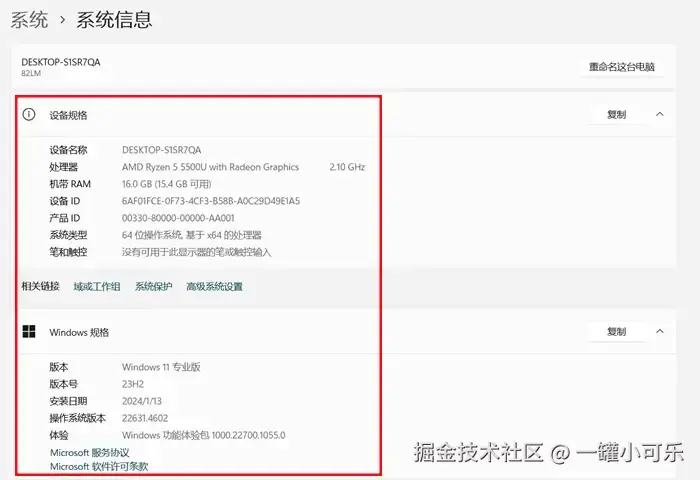Viewport: 700px width, 480px height.
Task: Select the pen and touch 没有可用于 text
Action: click(196, 252)
